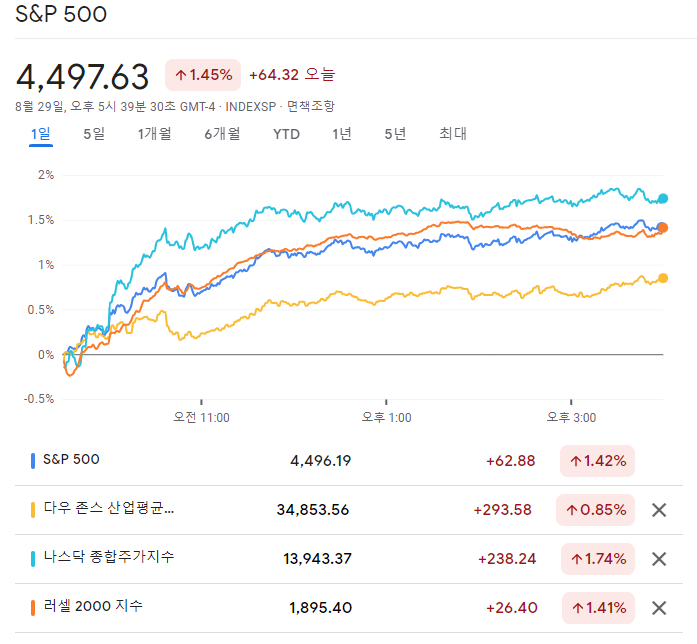Click the 2% y-axis label
This screenshot has width=697, height=644.
tap(46, 175)
